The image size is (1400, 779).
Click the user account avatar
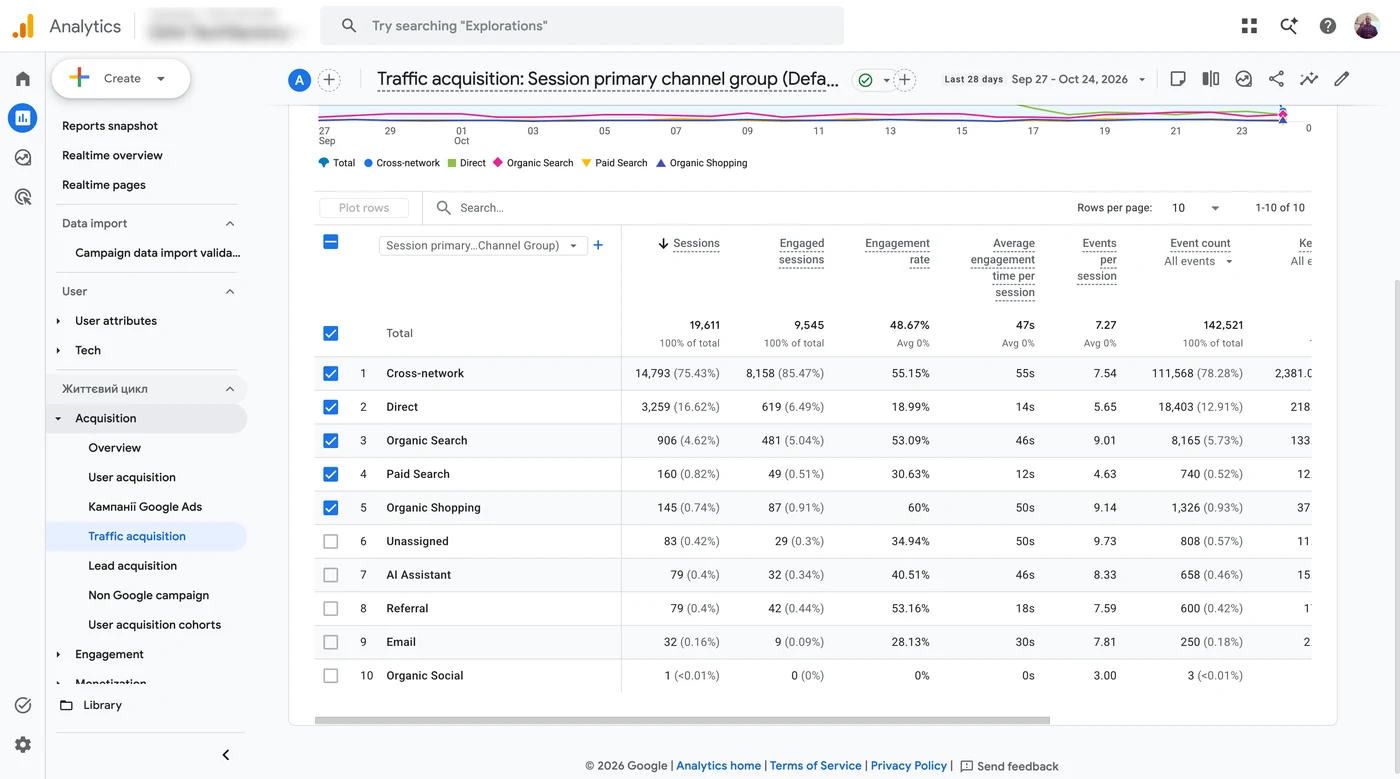(1367, 26)
